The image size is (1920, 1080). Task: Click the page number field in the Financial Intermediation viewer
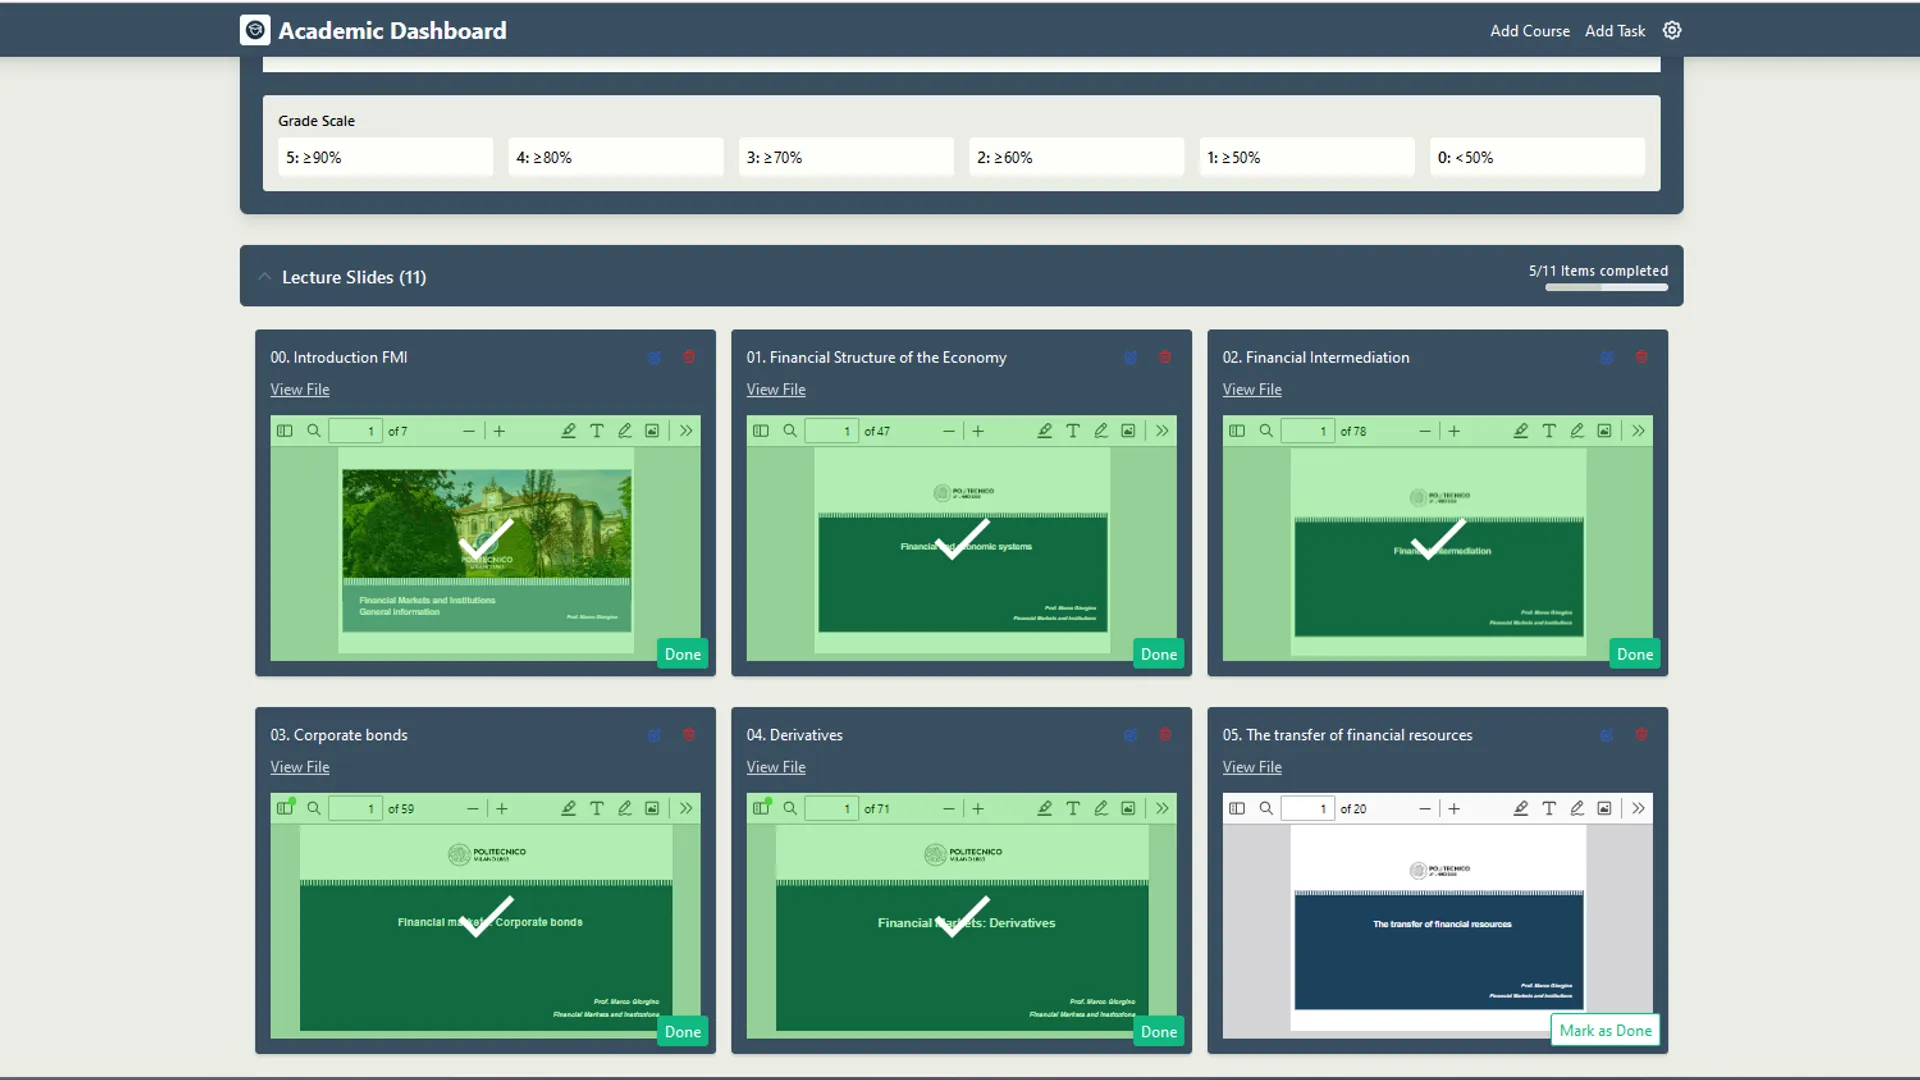pos(1307,430)
